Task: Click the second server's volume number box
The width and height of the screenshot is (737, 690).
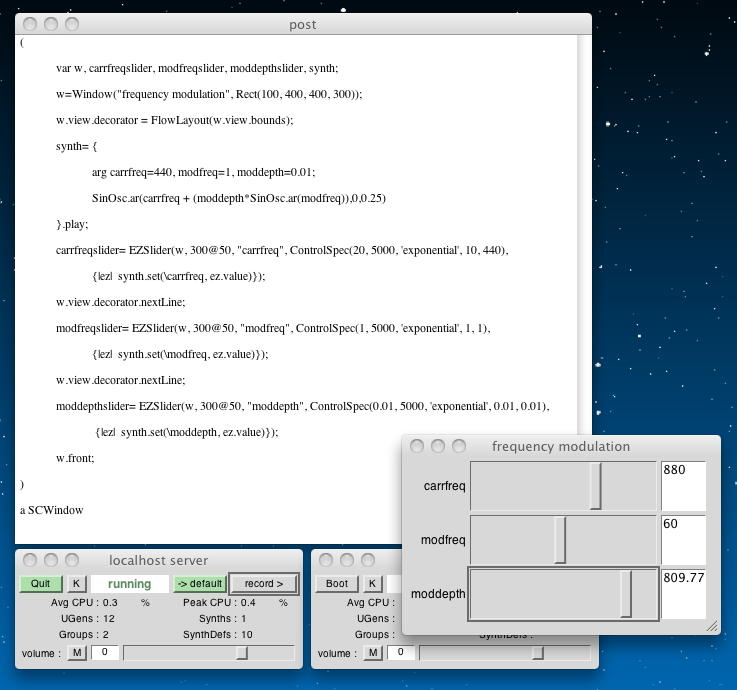Action: click(400, 653)
